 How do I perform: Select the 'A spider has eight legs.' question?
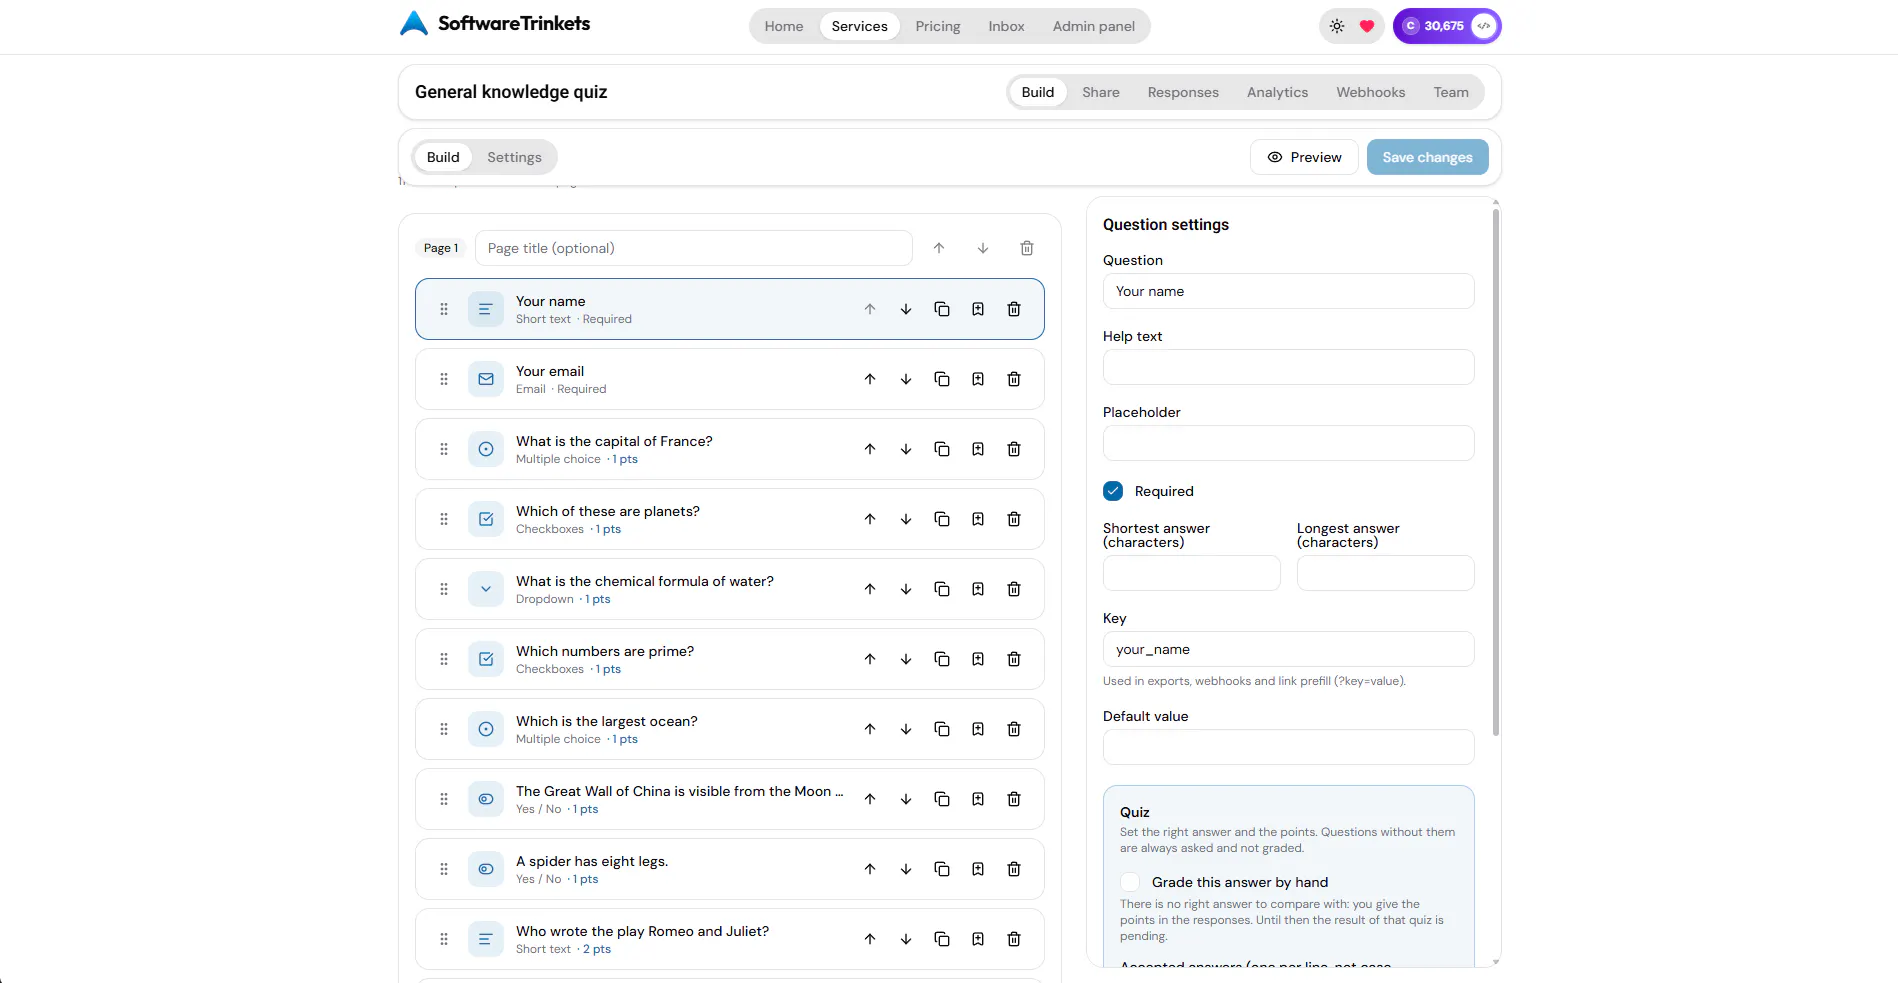coord(730,869)
